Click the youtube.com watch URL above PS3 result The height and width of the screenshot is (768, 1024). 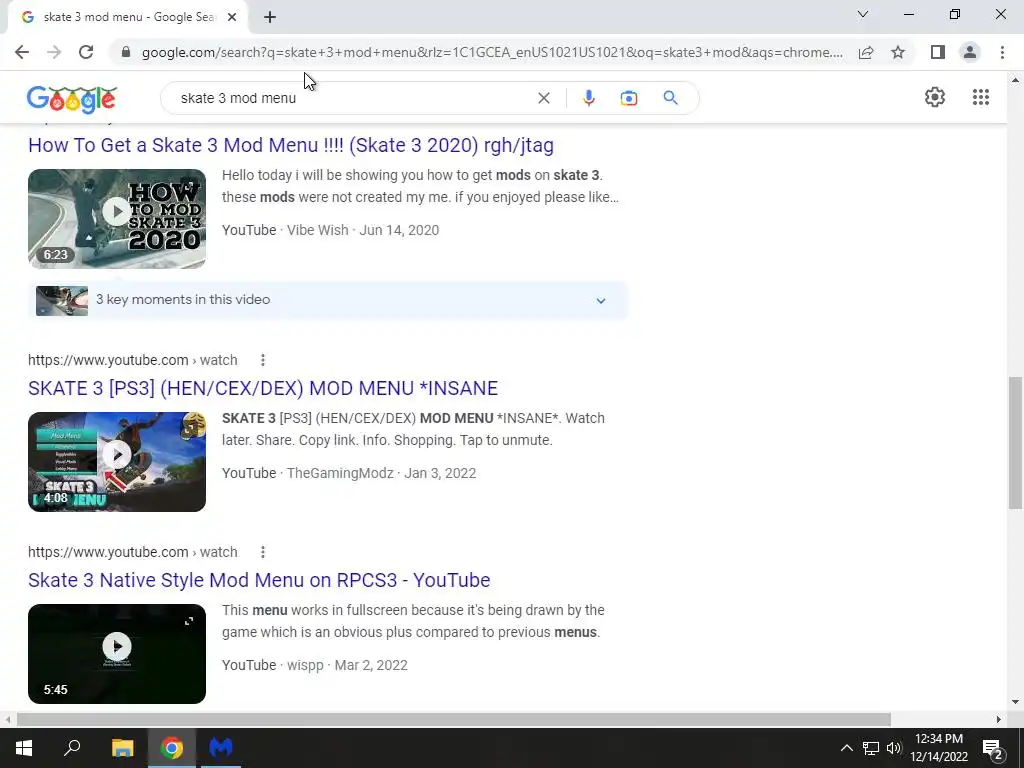(133, 360)
